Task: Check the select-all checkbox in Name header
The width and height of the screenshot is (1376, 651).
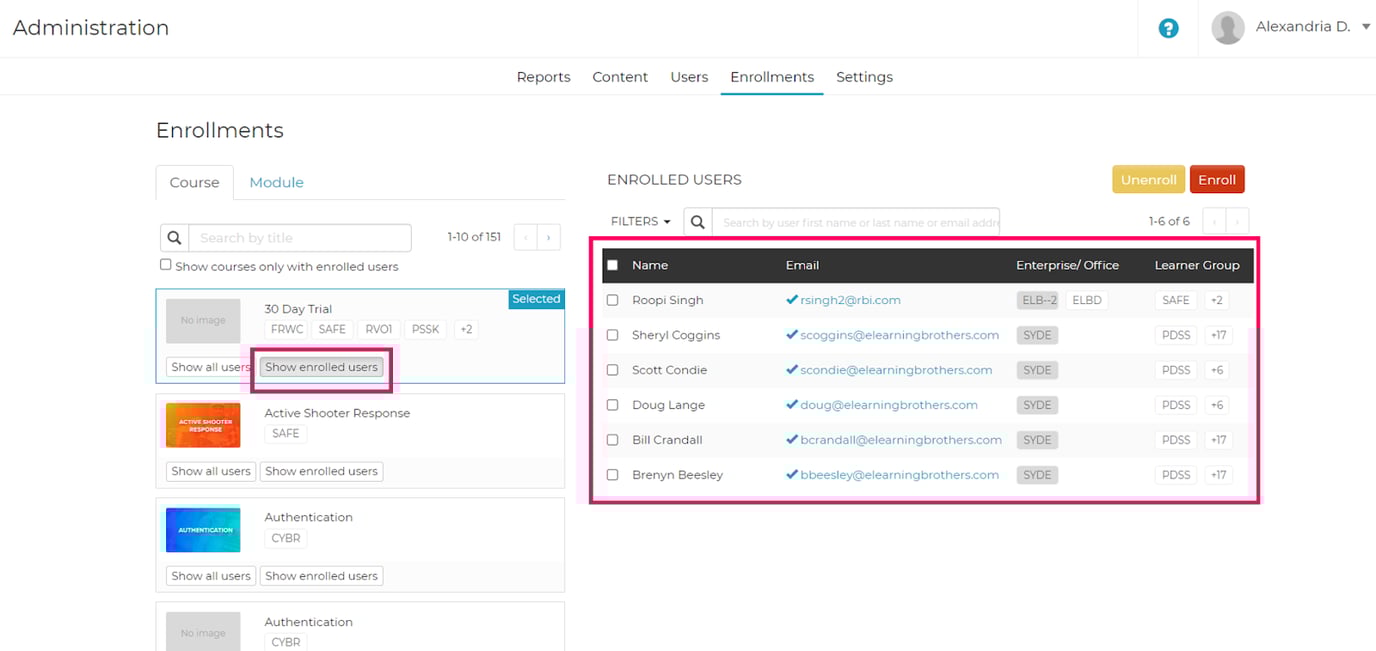Action: pyautogui.click(x=613, y=264)
